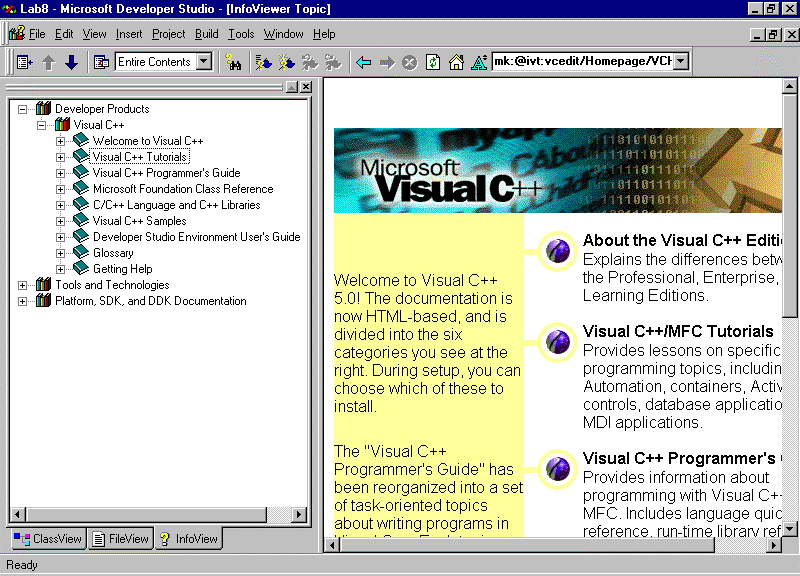Click the topic pane's horizontal scroll right arrow
The width and height of the screenshot is (800, 576).
774,545
